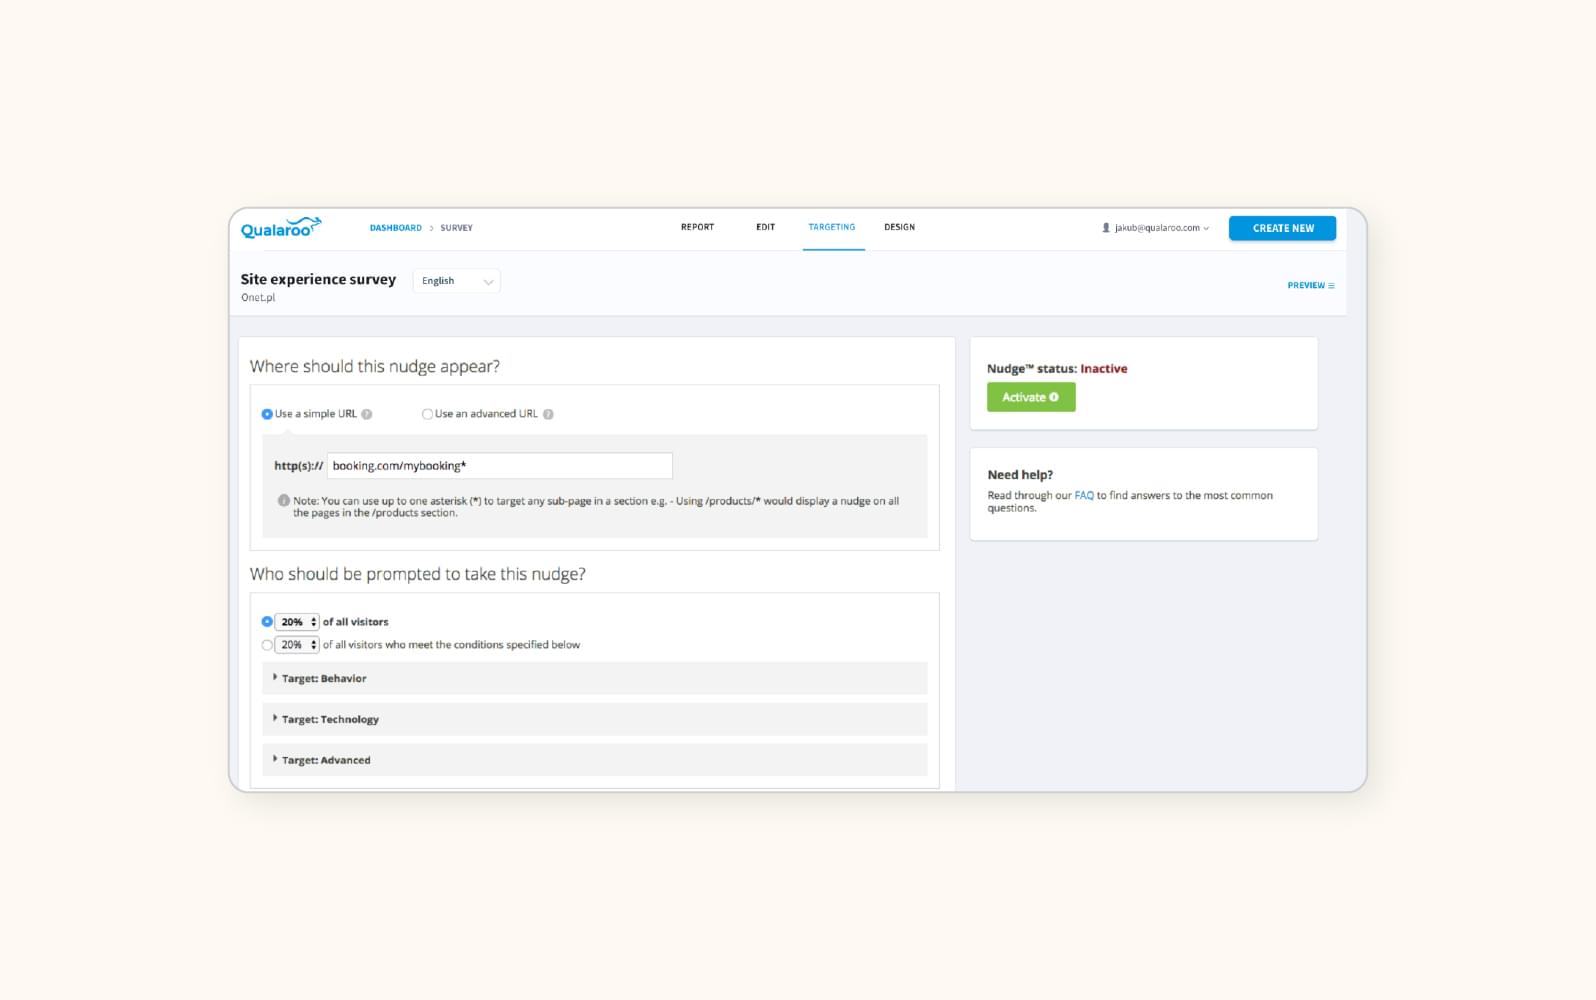Click the 'Who should be prompted' heading

[417, 574]
